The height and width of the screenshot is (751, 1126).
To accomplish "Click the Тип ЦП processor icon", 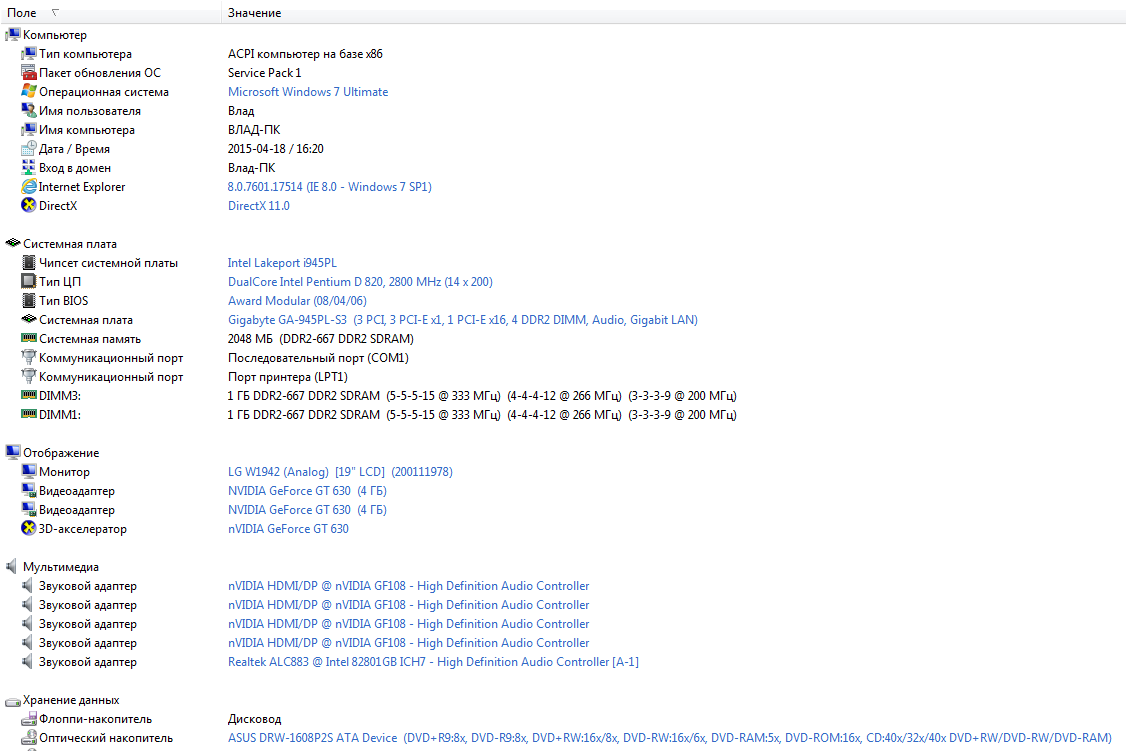I will pyautogui.click(x=29, y=282).
